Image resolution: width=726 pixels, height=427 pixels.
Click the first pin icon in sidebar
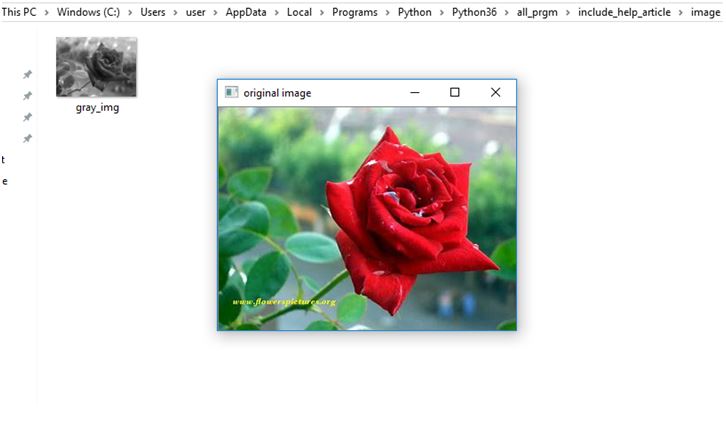coord(27,74)
